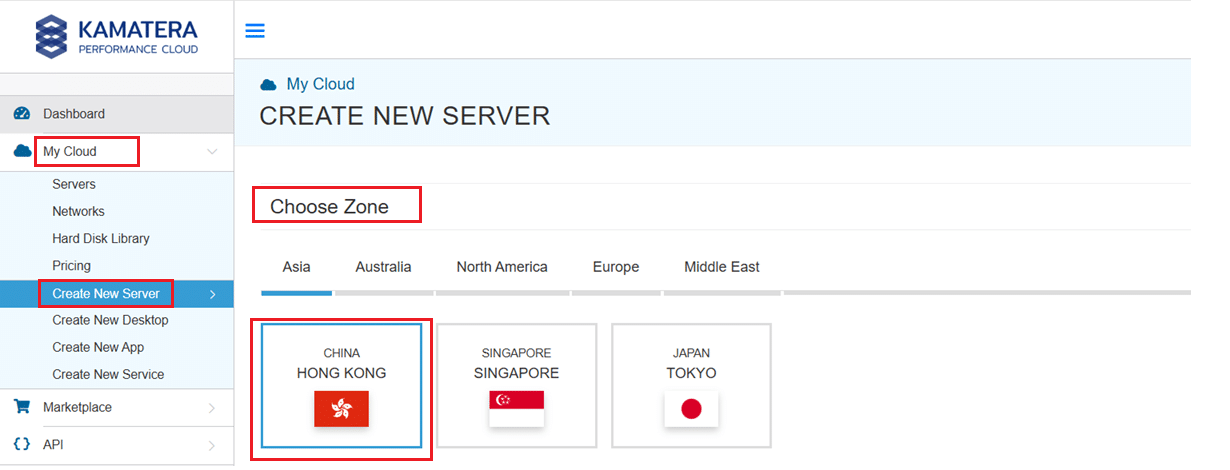The height and width of the screenshot is (470, 1230).
Task: Go to Networks in sidebar
Action: [78, 212]
